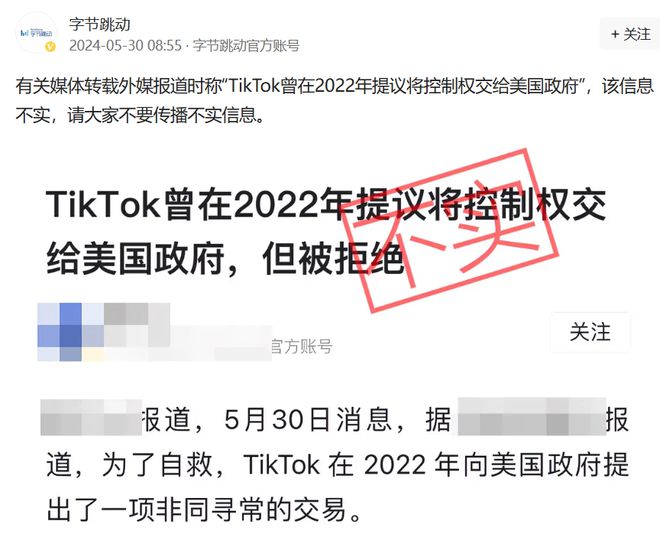This screenshot has width=660, height=547.
Task: Click the line 出了一项非同寻常的交易
Action: coord(204,510)
